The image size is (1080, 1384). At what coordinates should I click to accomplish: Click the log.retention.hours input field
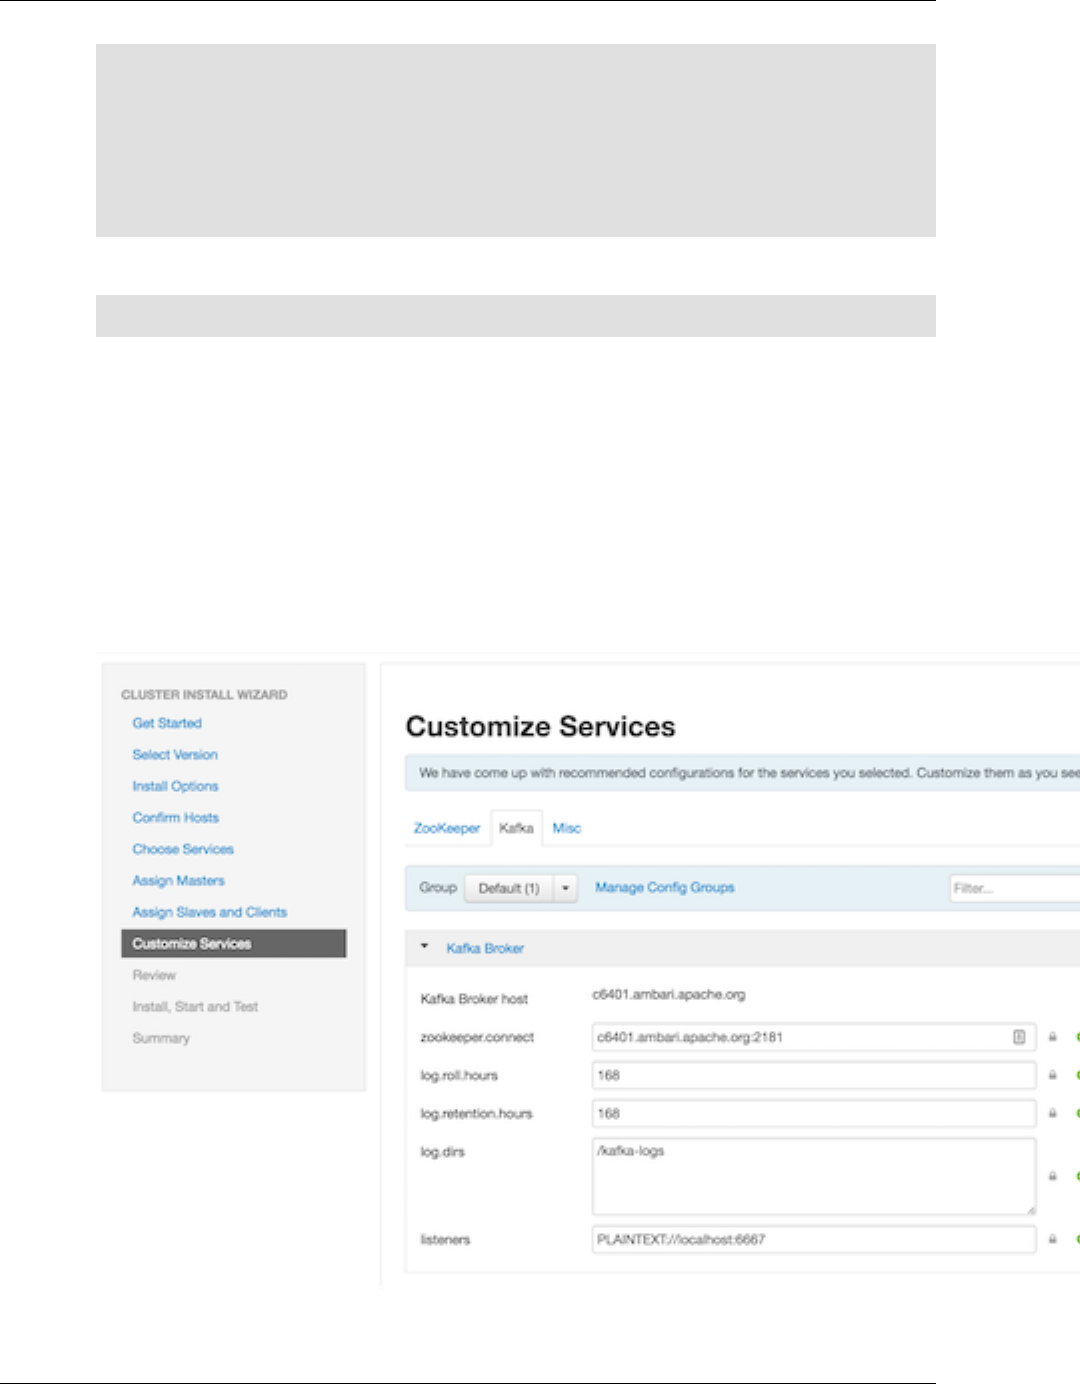point(814,1113)
